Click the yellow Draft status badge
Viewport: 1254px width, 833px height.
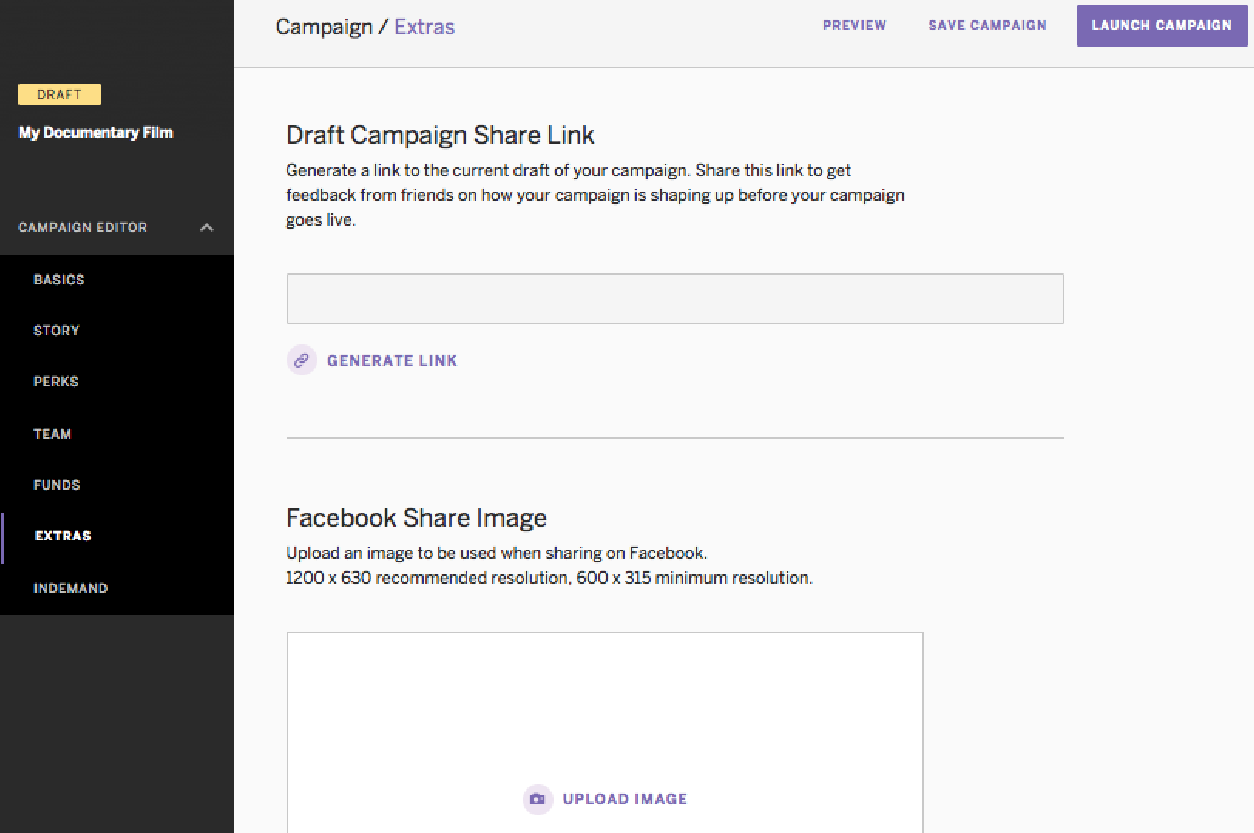point(59,94)
